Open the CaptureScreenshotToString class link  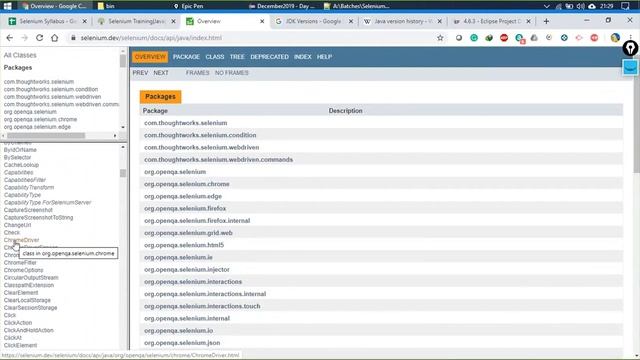tap(38, 218)
